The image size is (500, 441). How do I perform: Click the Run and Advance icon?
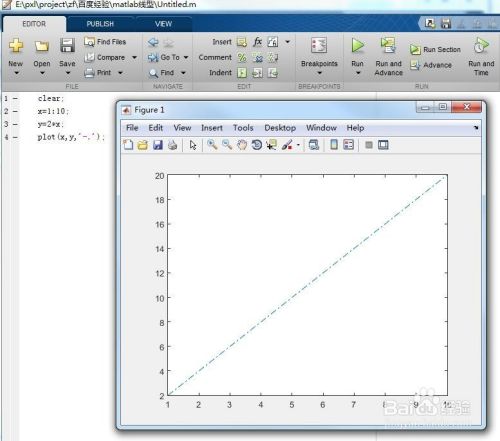[x=388, y=45]
